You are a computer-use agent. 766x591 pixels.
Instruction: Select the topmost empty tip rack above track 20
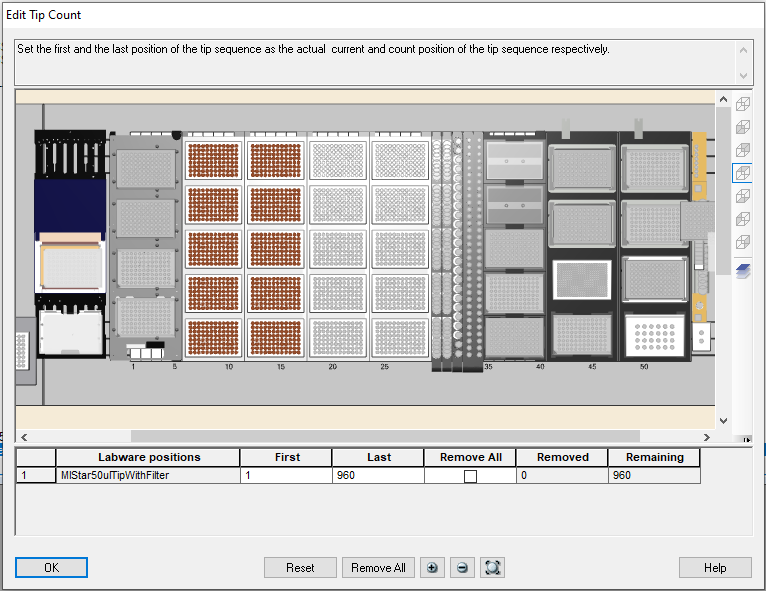tap(338, 160)
